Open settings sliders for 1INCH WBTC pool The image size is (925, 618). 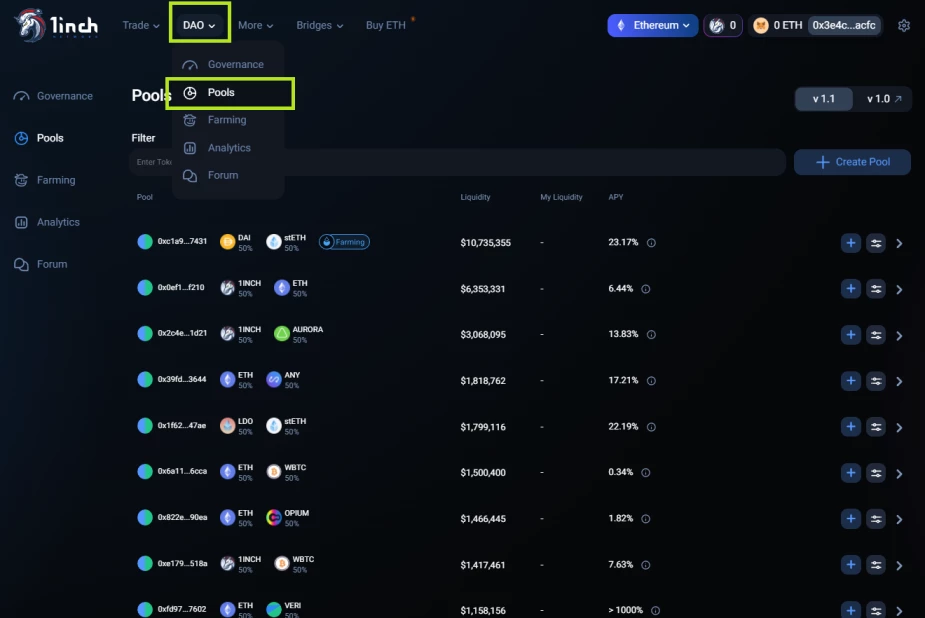click(876, 565)
